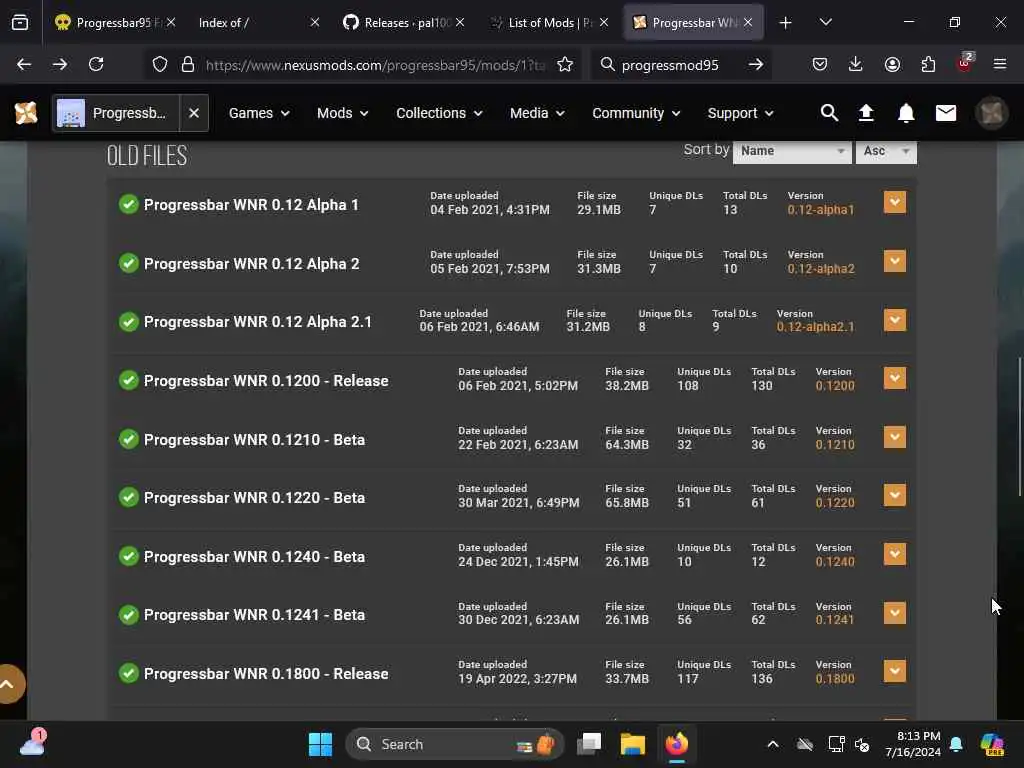Open browser extensions puzzle icon
Screen dimensions: 1024x768
pyautogui.click(x=928, y=64)
